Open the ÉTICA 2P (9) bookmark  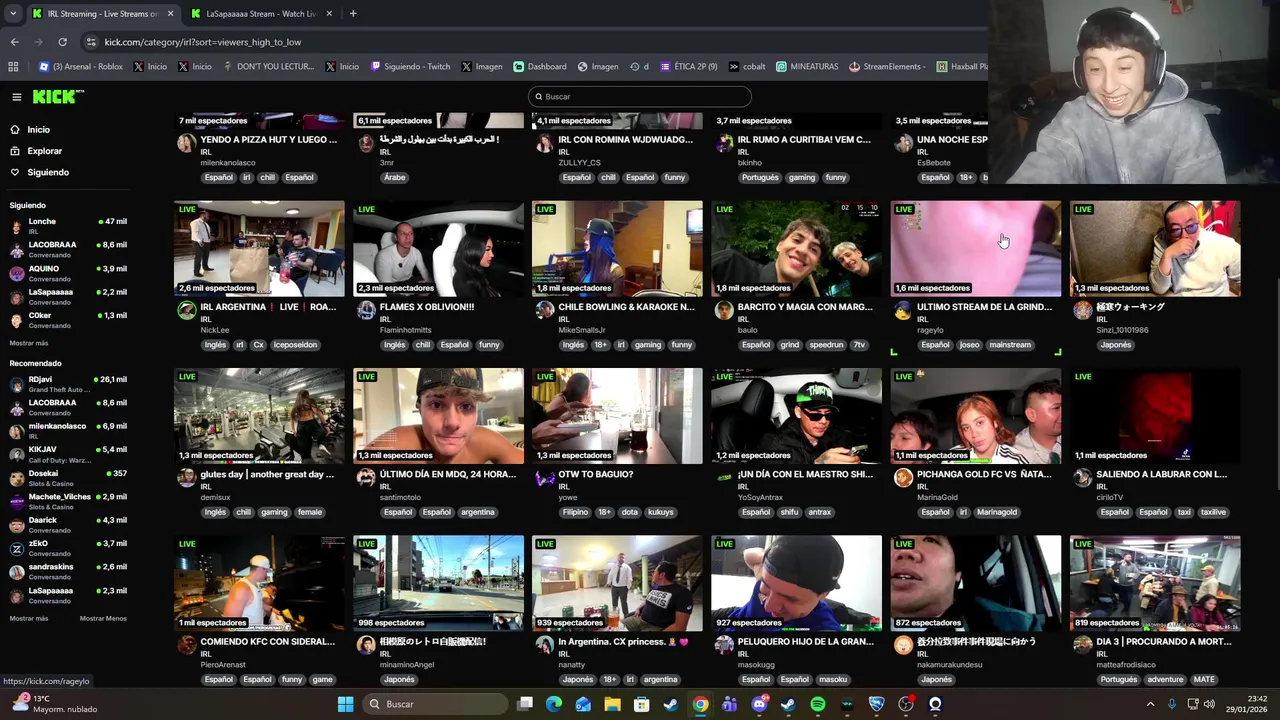(x=688, y=67)
